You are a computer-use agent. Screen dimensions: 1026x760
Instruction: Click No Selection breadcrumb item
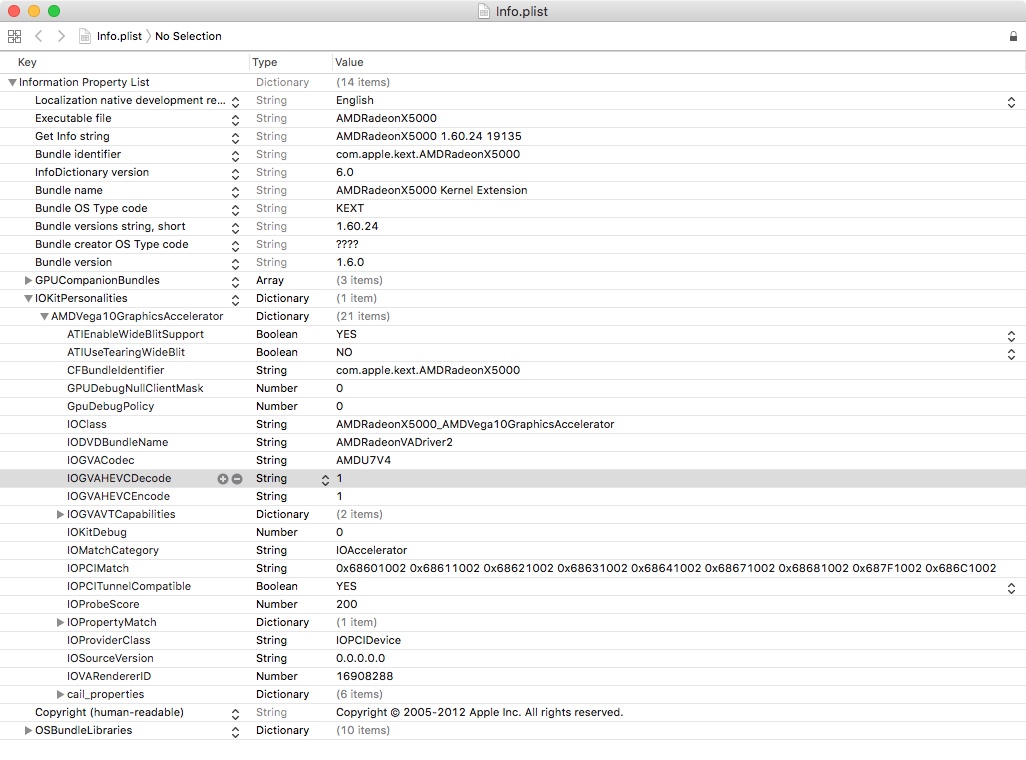point(188,36)
